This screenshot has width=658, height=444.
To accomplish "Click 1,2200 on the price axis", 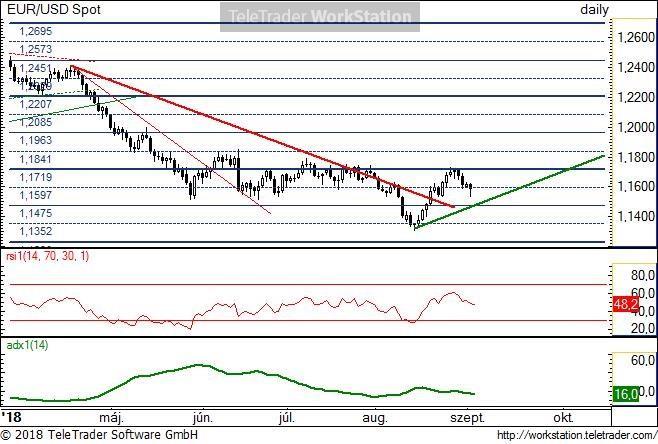I will pos(636,97).
